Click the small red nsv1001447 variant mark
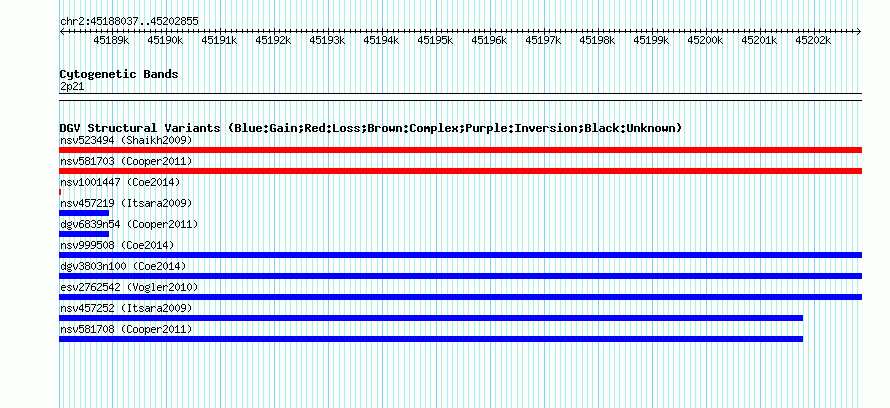890x408 pixels. pos(60,192)
